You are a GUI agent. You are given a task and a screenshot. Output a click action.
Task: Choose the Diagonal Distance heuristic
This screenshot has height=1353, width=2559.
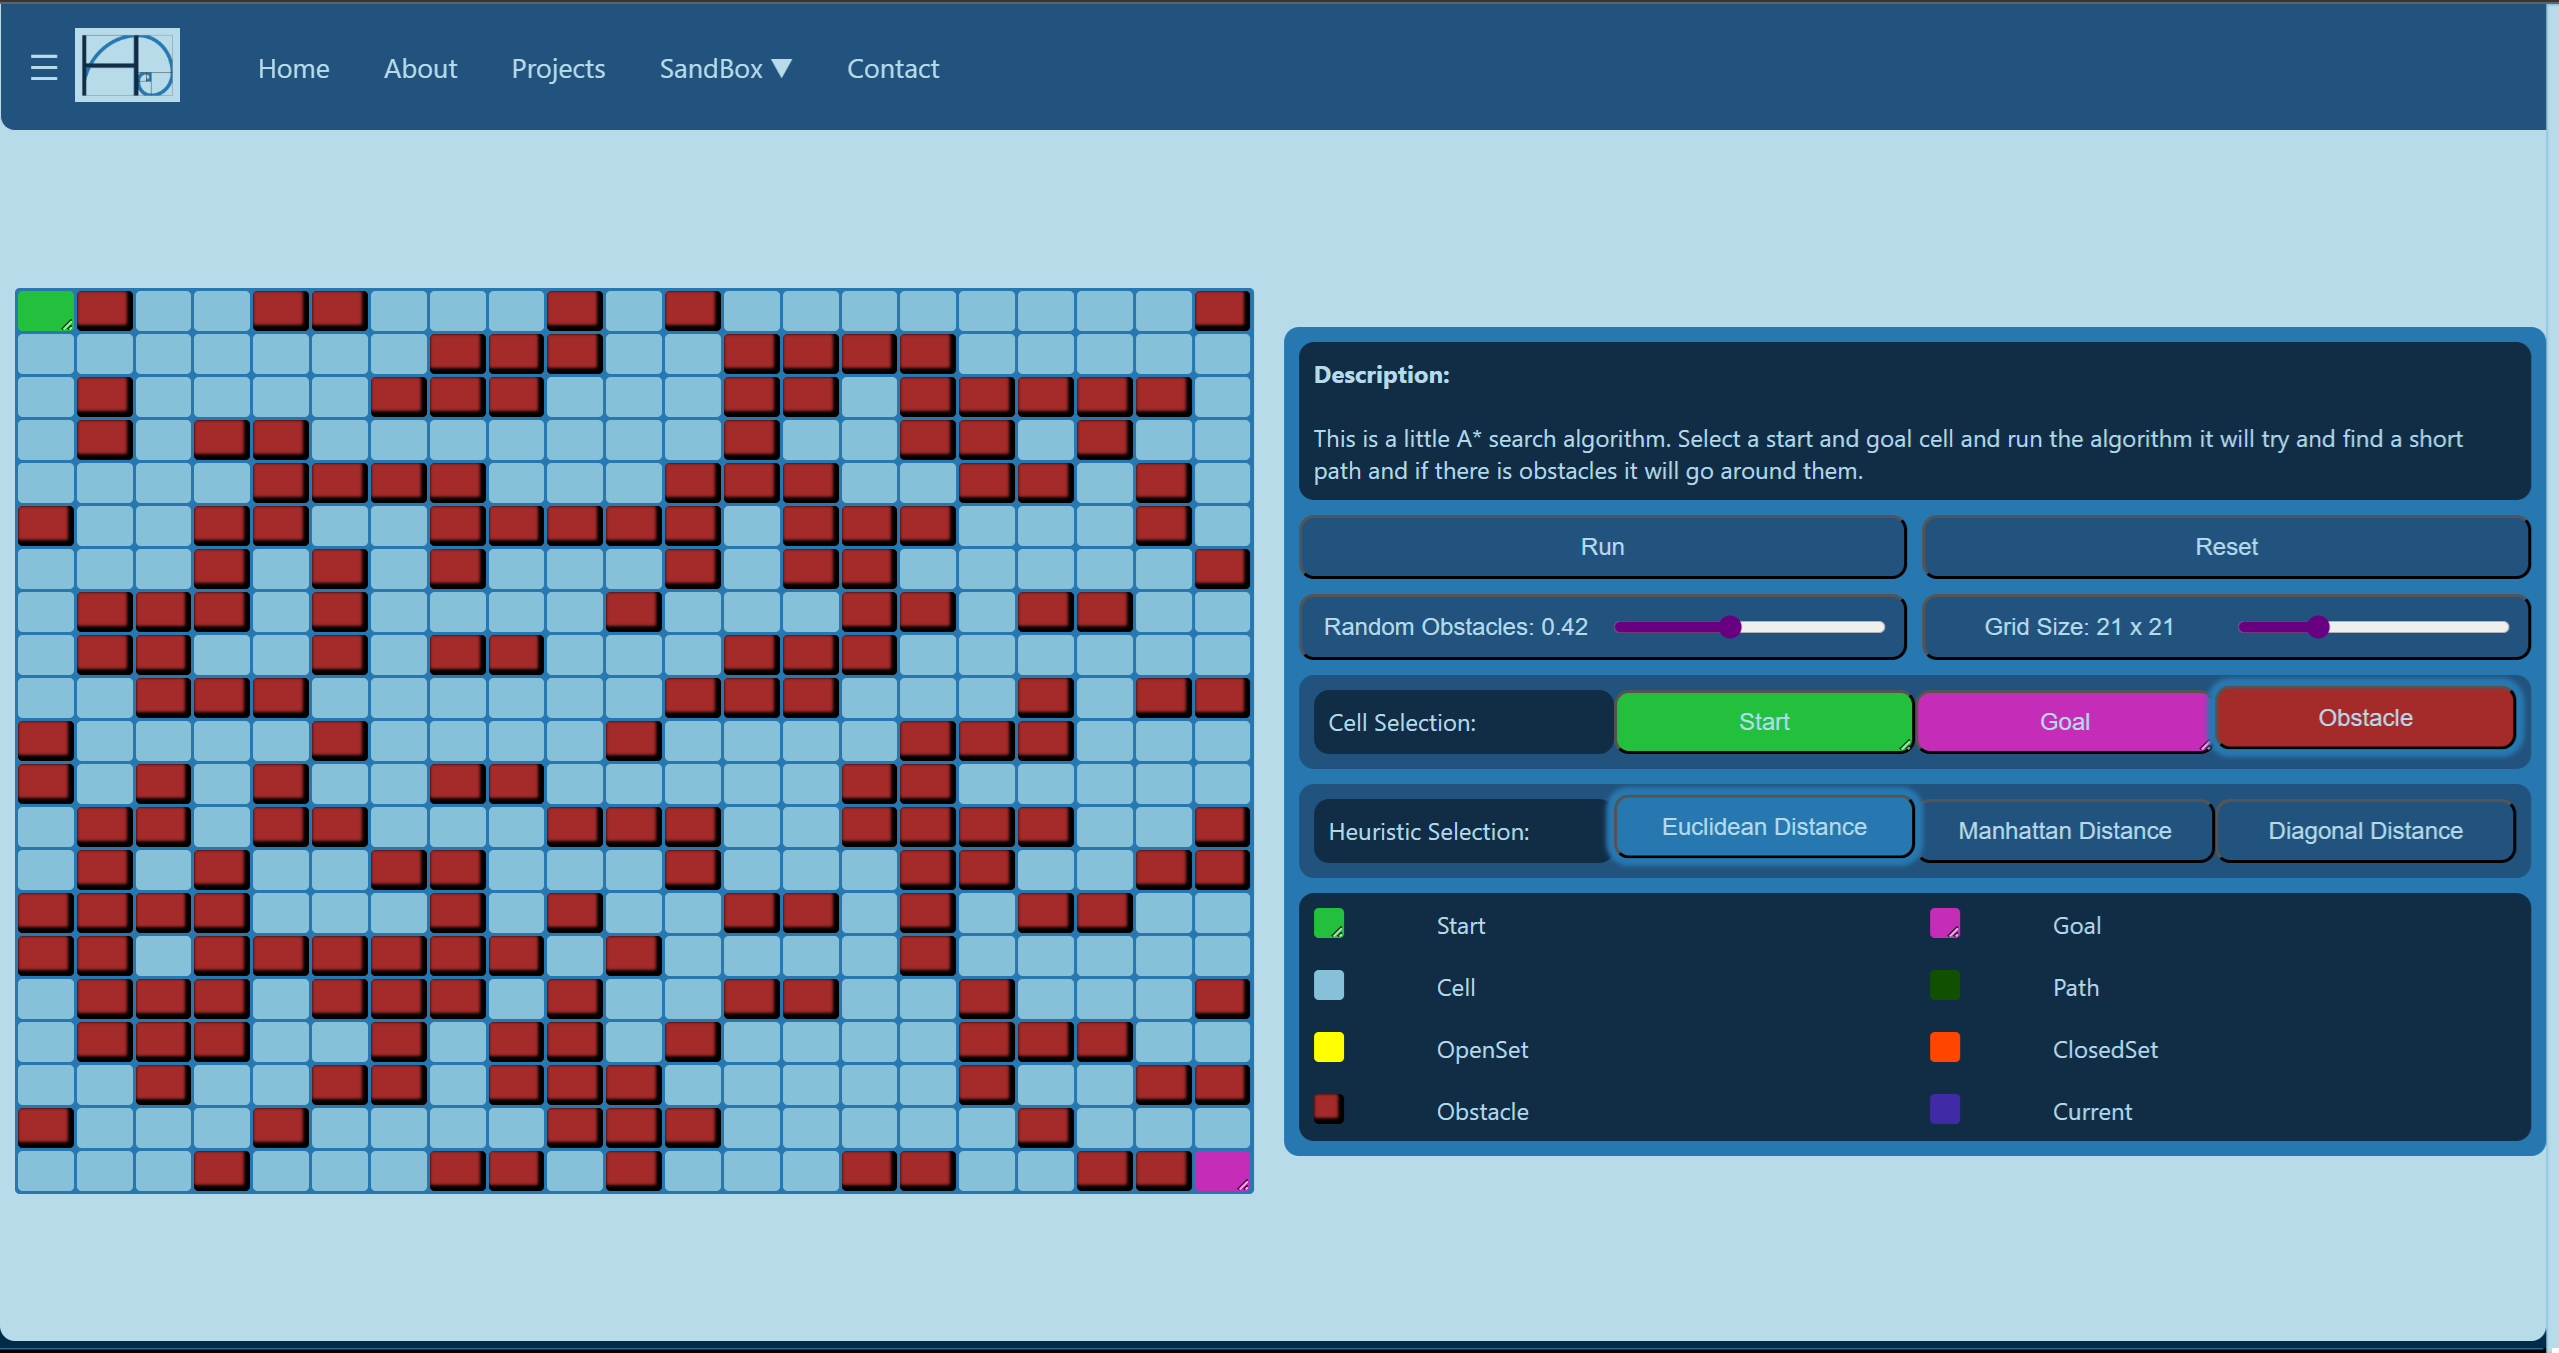point(2364,831)
